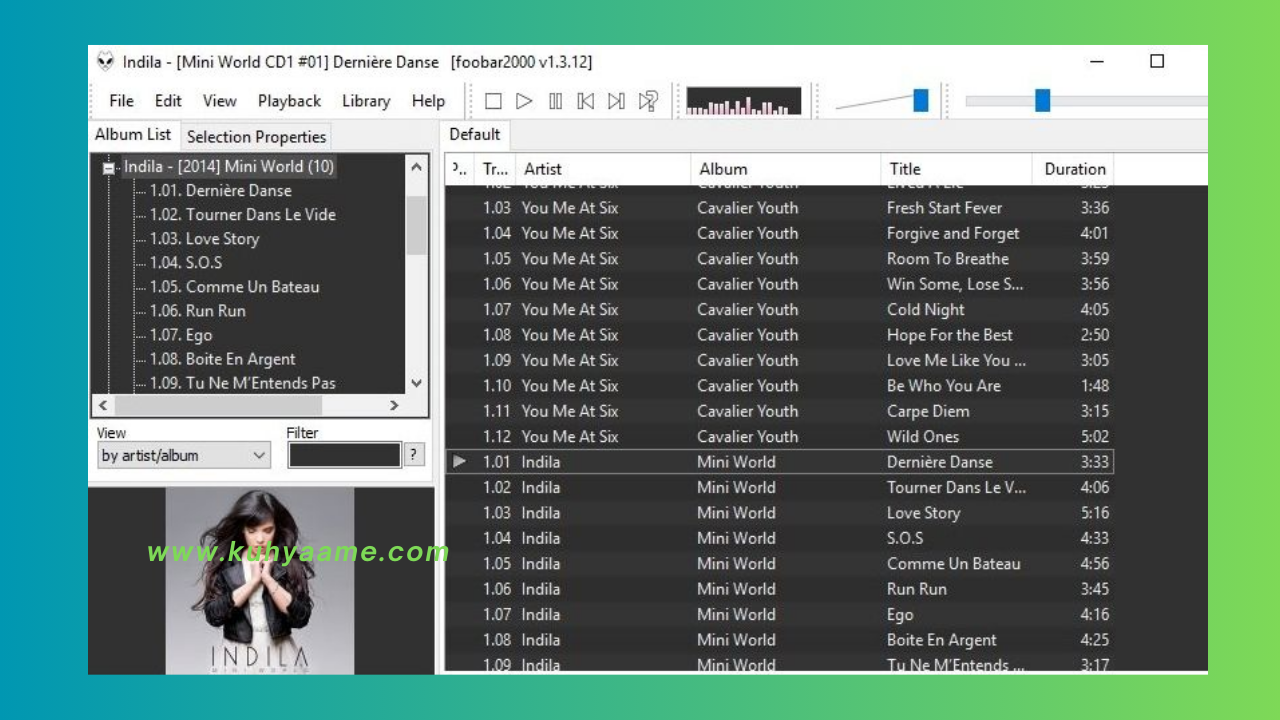Select 1.06. Run Run in album tree
The height and width of the screenshot is (720, 1280).
tap(197, 311)
